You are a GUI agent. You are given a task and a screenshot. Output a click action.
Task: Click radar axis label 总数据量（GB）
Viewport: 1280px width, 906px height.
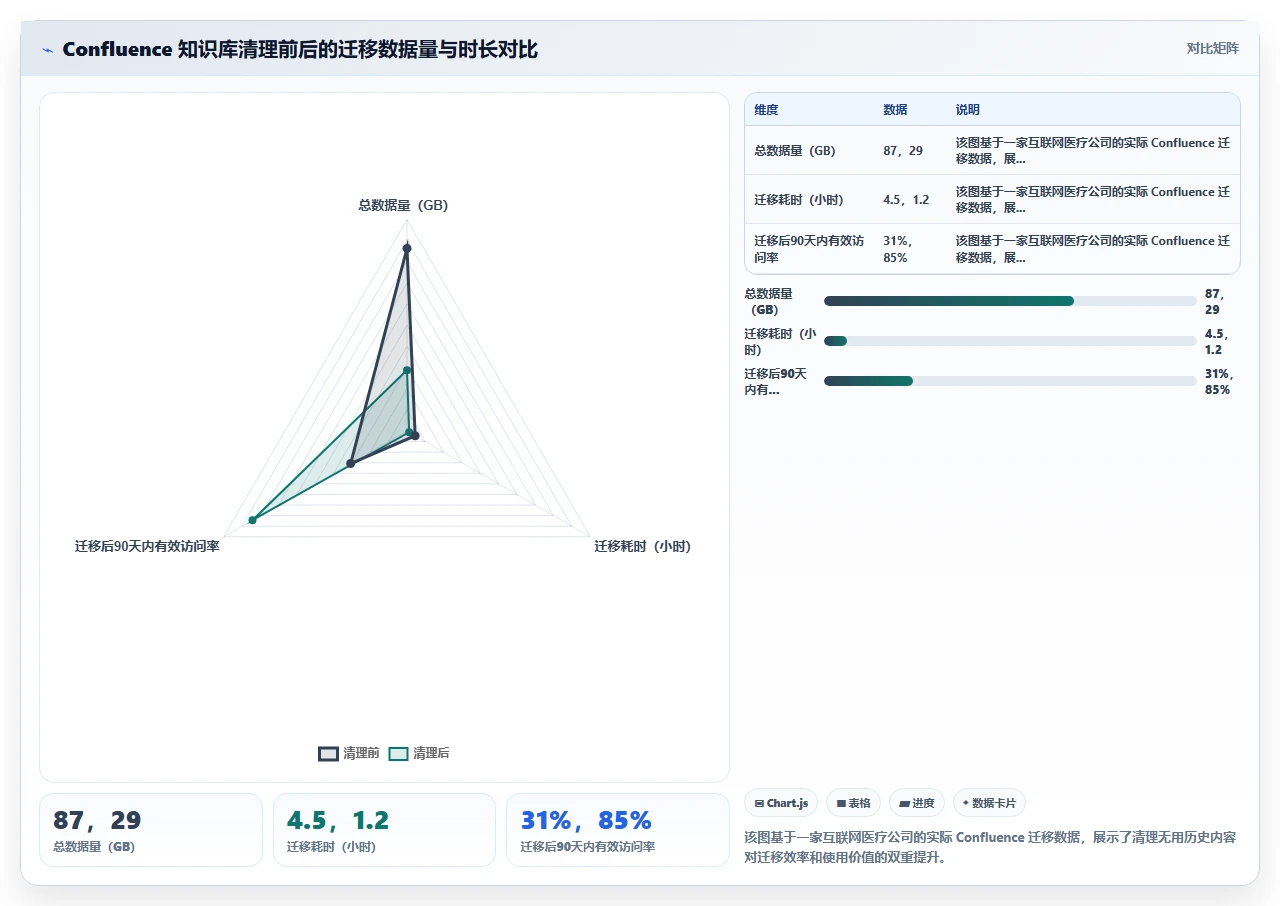pyautogui.click(x=403, y=205)
